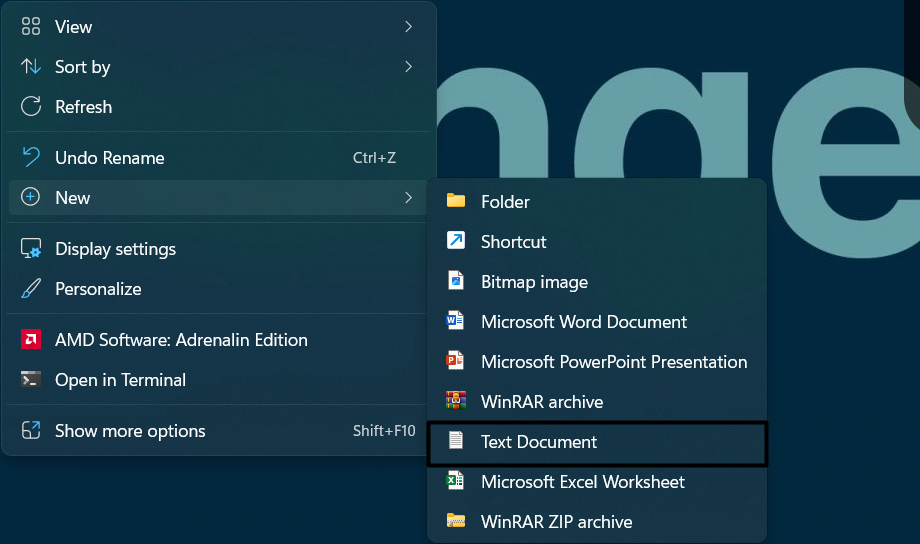
Task: Choose Undo Rename from context menu
Action: click(x=110, y=158)
